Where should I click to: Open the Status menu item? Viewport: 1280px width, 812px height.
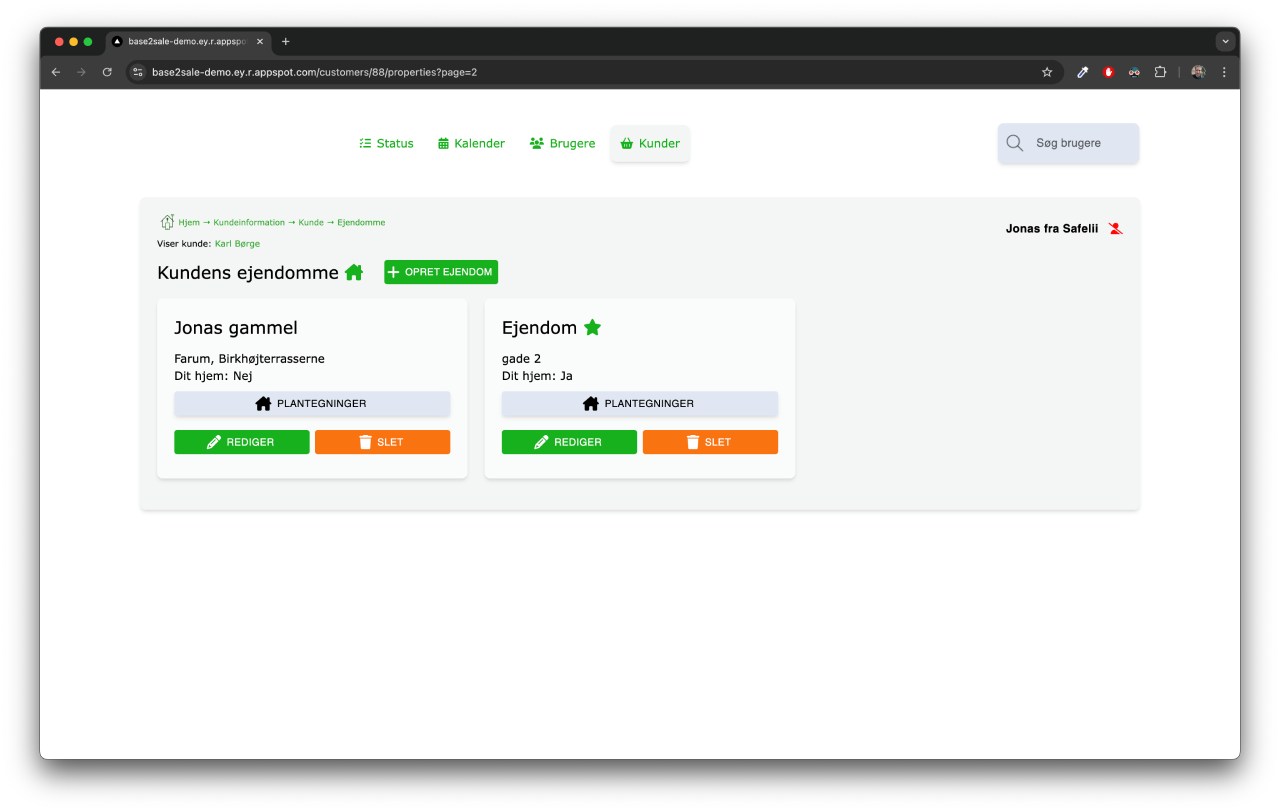(386, 143)
